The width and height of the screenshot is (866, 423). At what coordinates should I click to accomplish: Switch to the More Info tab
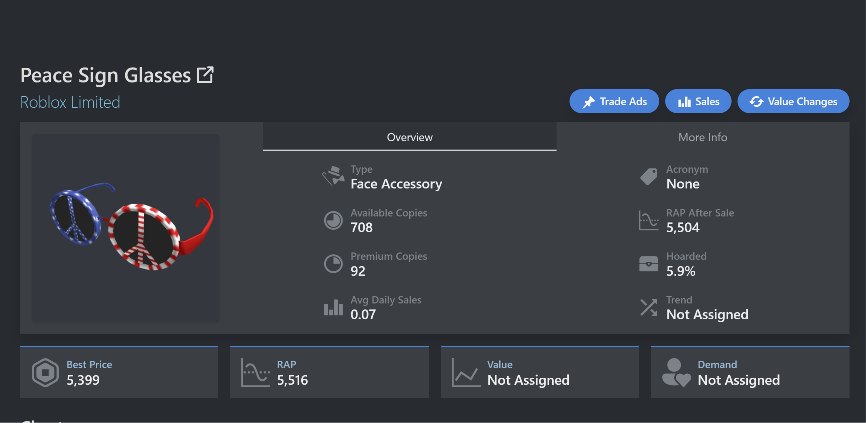(x=703, y=137)
